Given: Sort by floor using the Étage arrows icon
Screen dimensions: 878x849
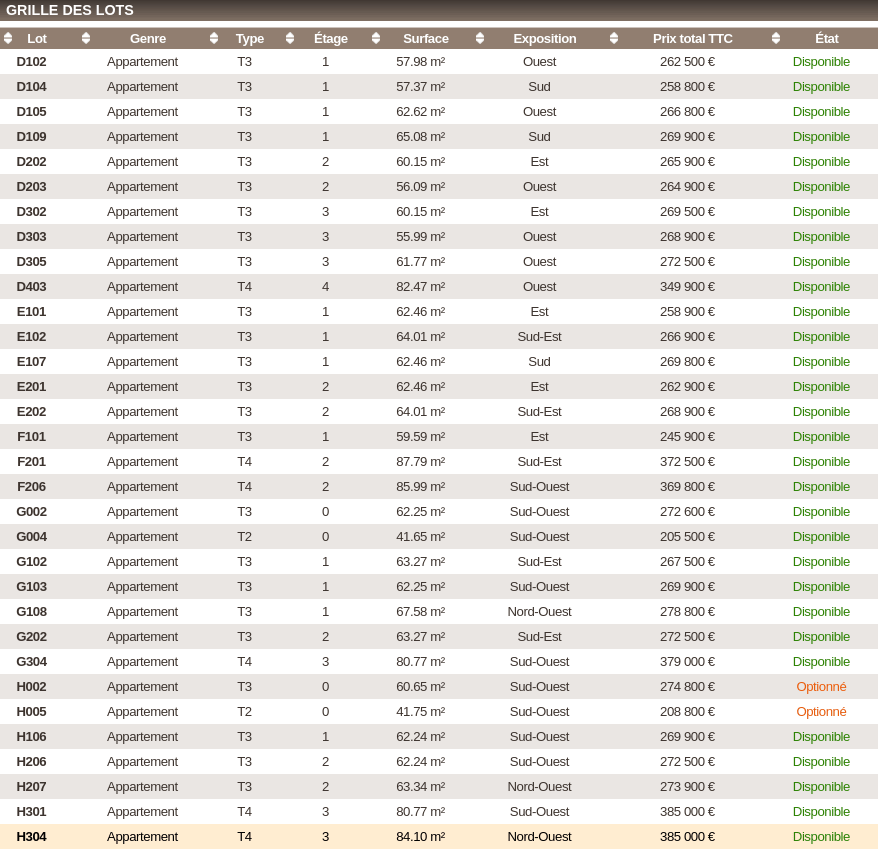Looking at the screenshot, I should pos(290,38).
